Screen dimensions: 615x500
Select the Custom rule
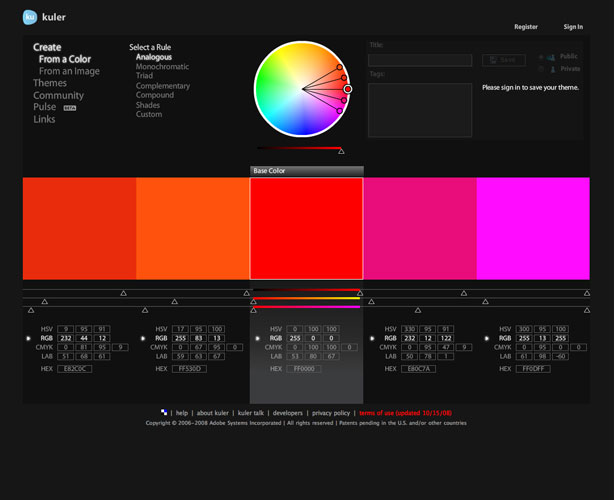coord(149,115)
